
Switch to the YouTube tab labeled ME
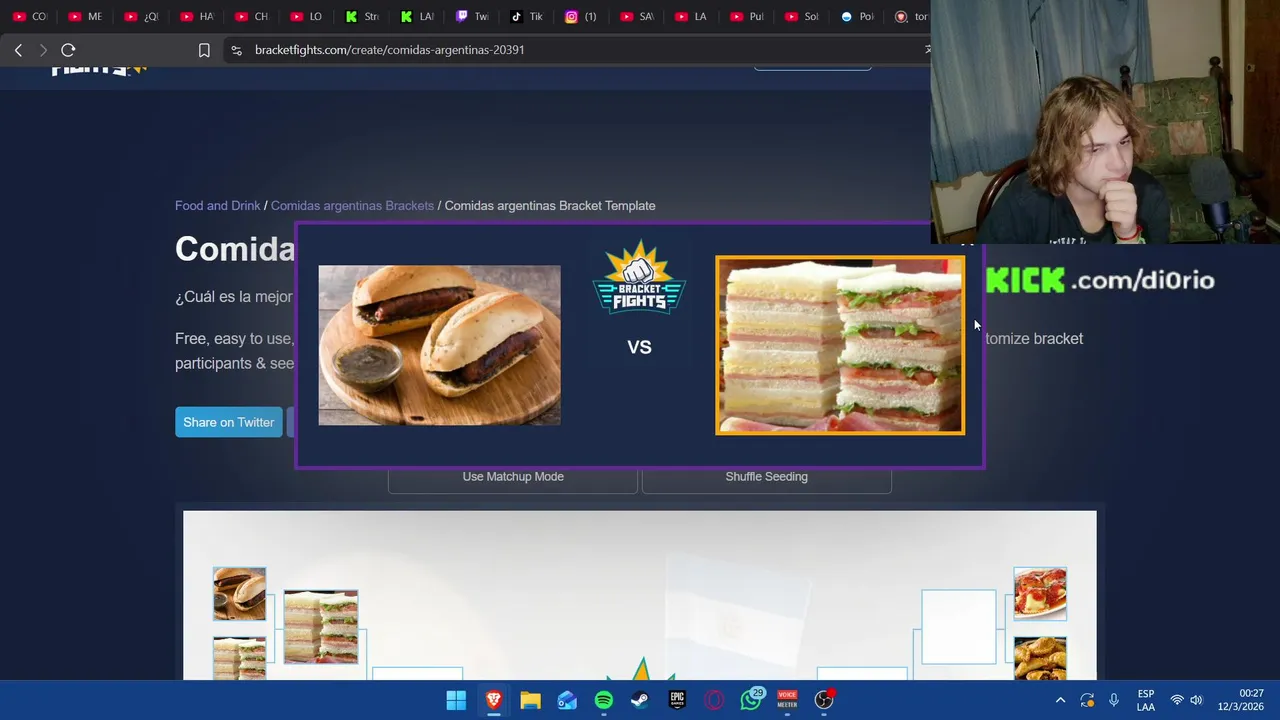tap(86, 16)
